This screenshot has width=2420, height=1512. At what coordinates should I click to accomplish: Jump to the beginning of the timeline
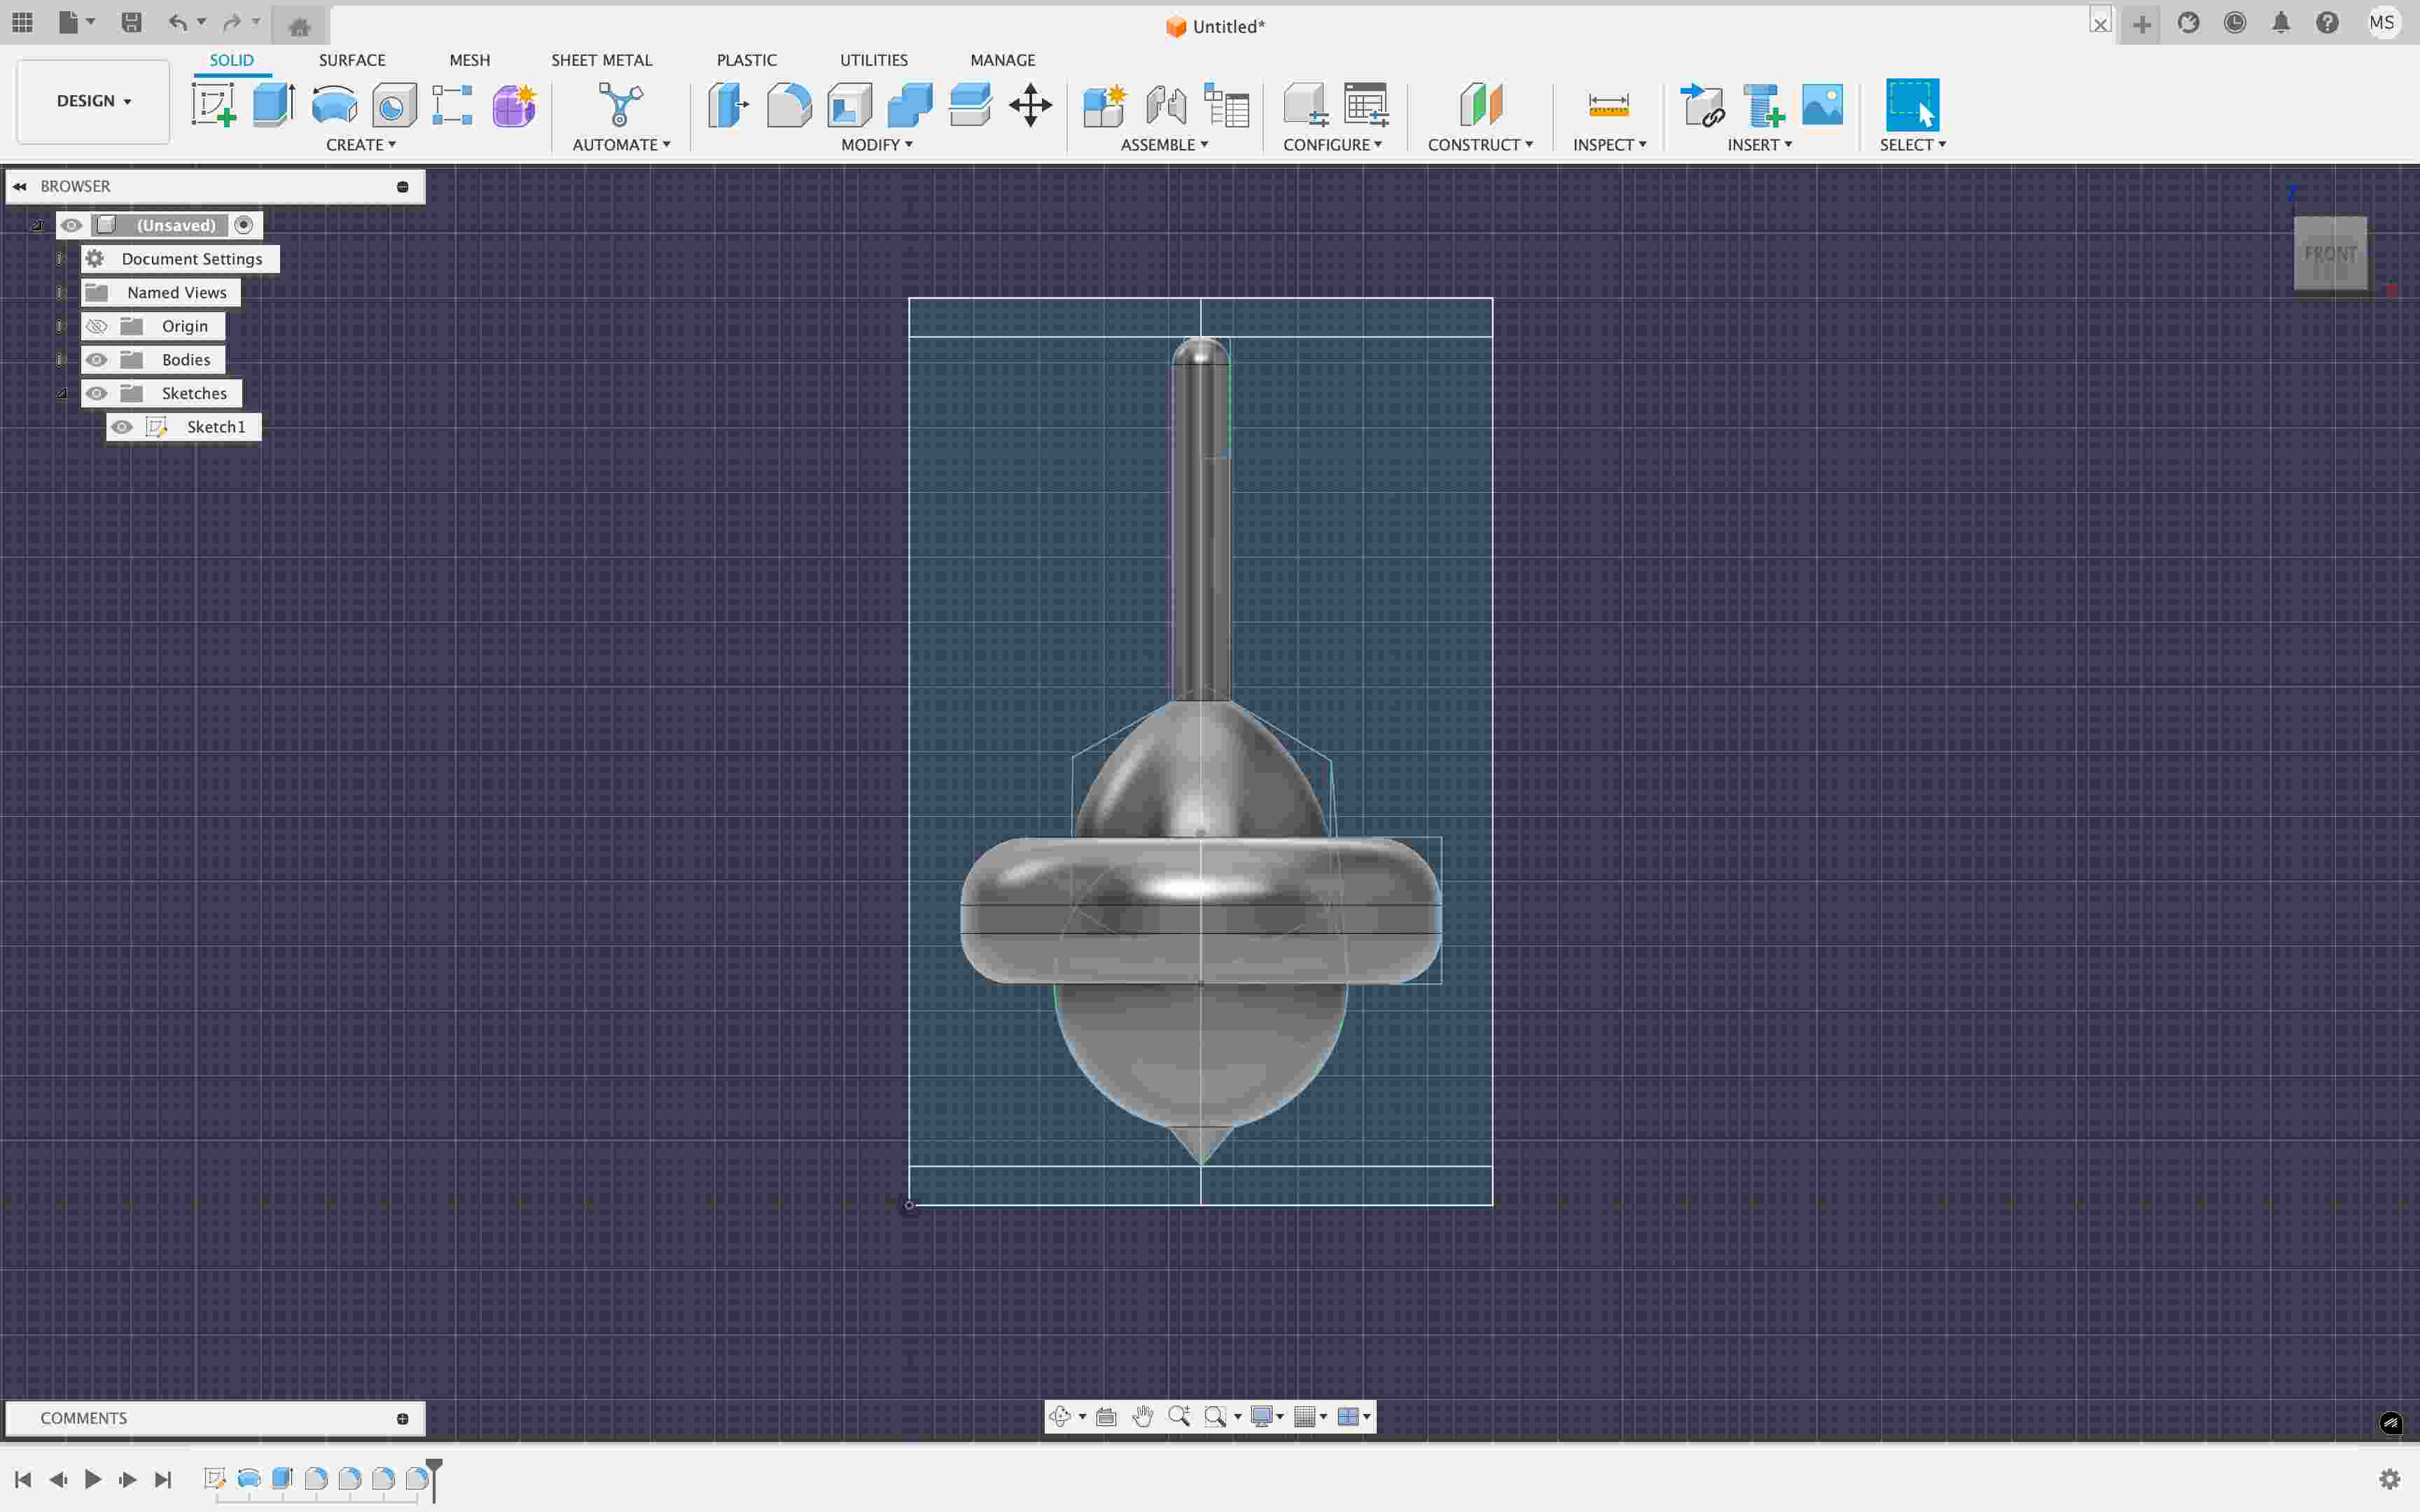[23, 1479]
